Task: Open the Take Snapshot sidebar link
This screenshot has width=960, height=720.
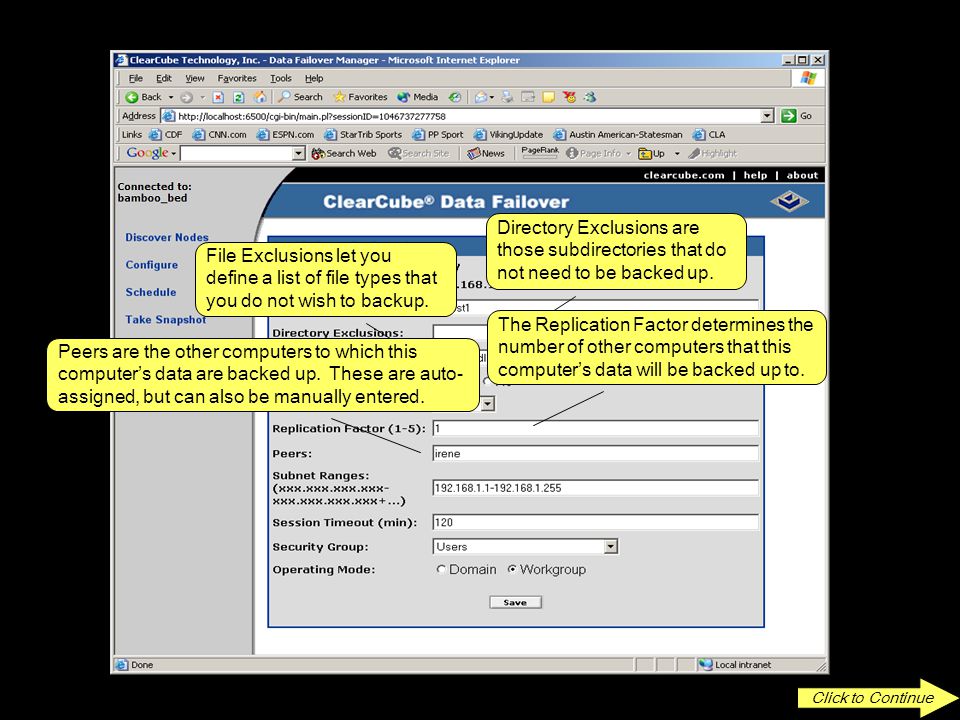Action: click(165, 320)
